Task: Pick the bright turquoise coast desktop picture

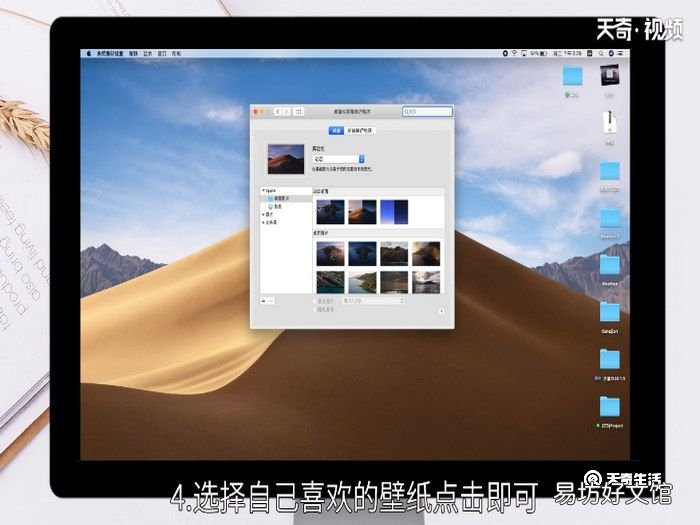Action: click(x=362, y=282)
